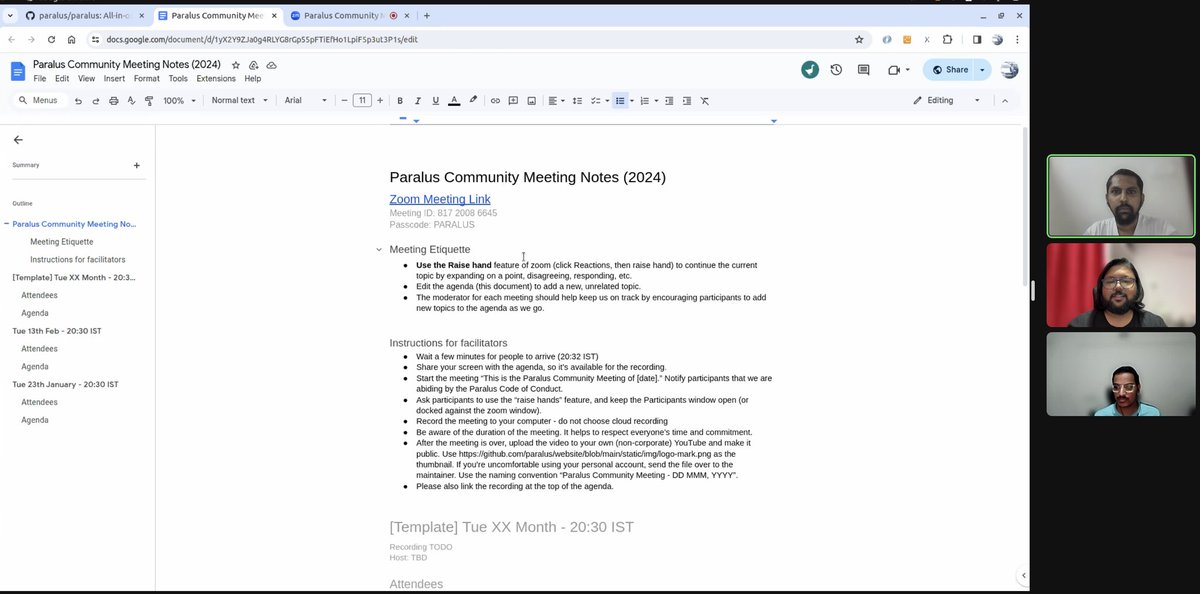Image resolution: width=1200 pixels, height=594 pixels.
Task: Open the text color picker
Action: click(x=454, y=101)
